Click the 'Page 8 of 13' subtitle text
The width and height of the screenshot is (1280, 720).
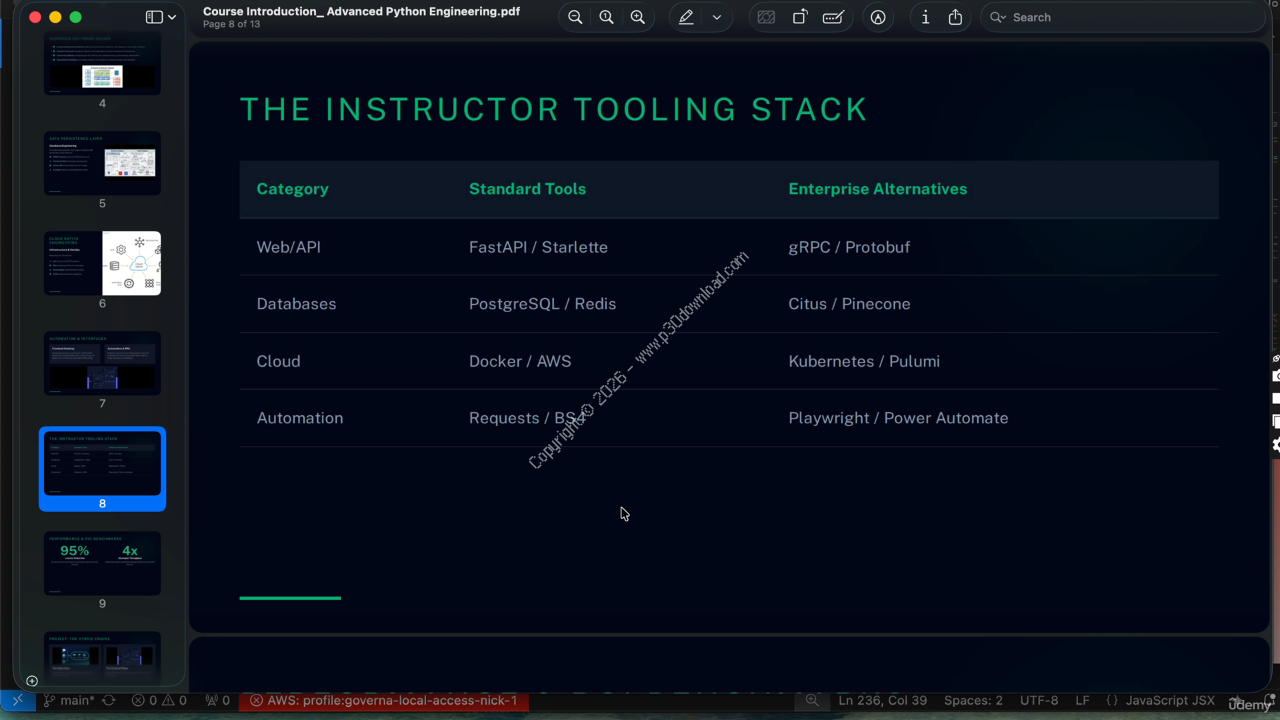pyautogui.click(x=231, y=24)
